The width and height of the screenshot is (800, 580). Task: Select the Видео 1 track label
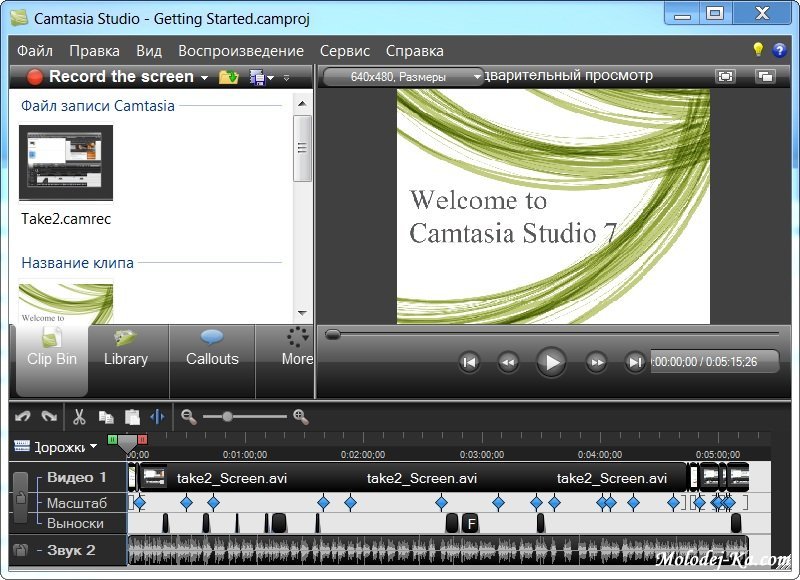[77, 477]
